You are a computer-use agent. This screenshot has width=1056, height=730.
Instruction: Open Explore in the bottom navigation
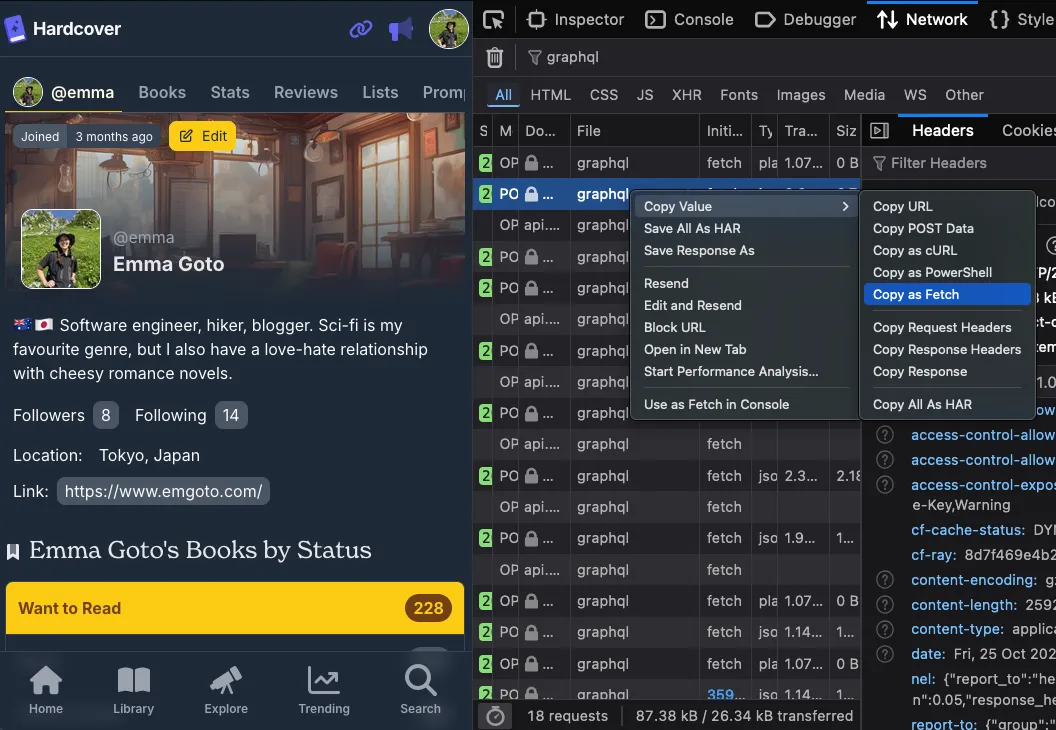point(226,691)
